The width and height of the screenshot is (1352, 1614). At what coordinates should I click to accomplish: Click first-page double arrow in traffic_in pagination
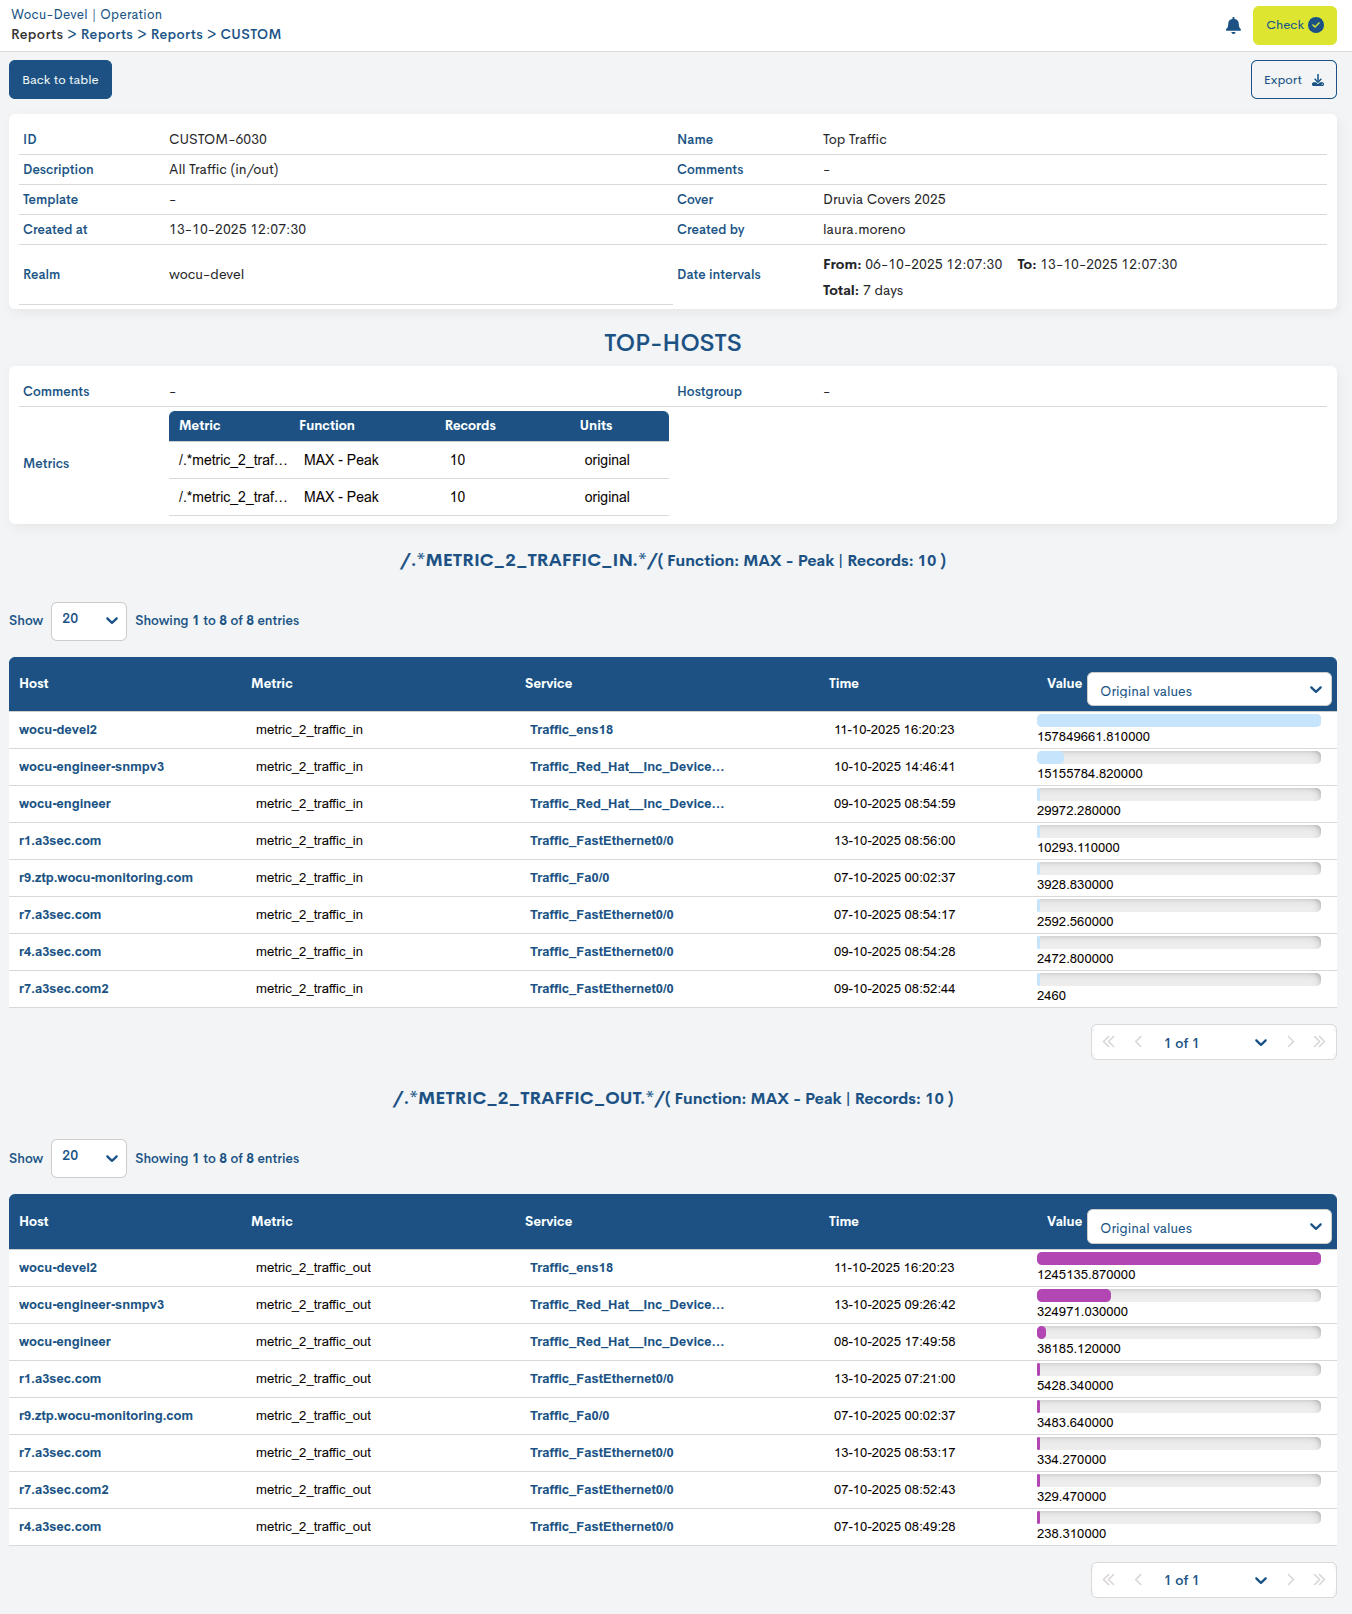1108,1043
